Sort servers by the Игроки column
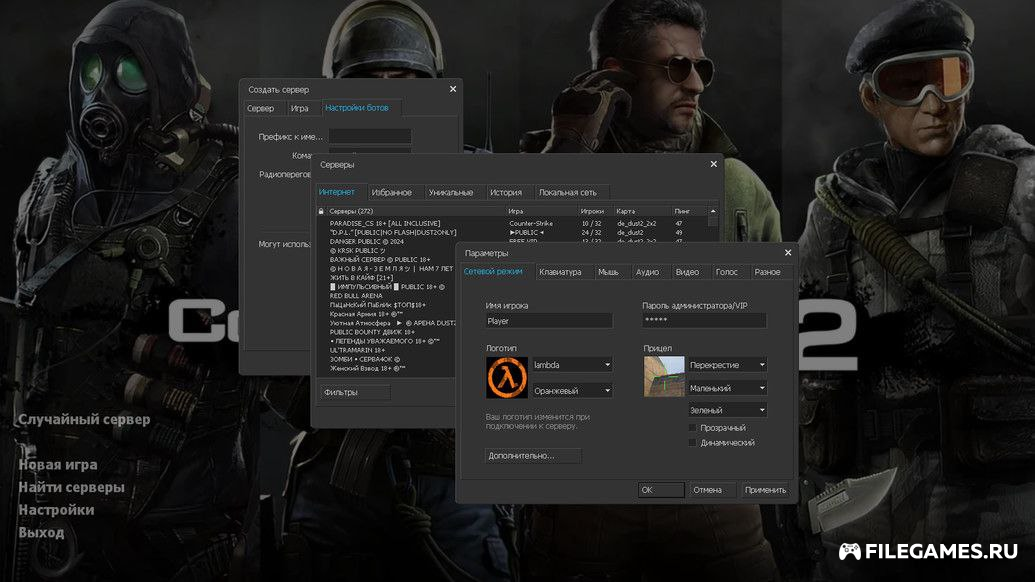This screenshot has width=1035, height=582. pos(595,211)
